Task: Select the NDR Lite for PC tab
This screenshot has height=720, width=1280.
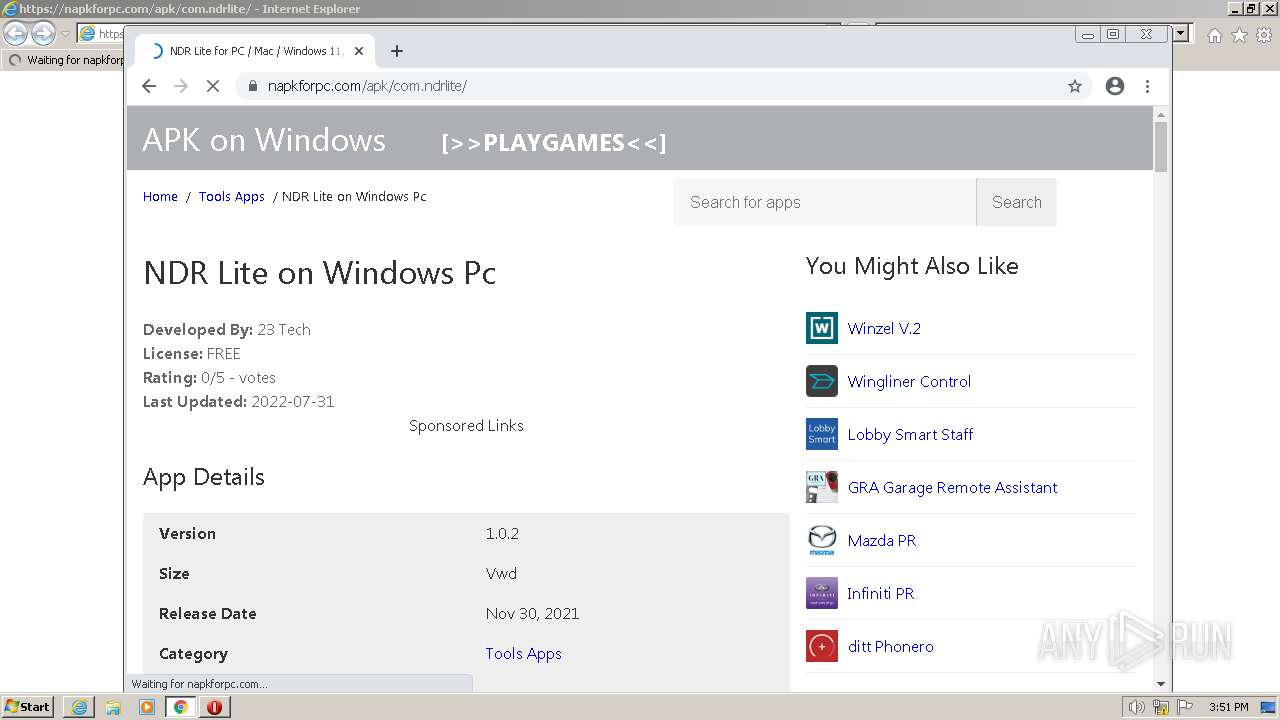Action: point(255,51)
